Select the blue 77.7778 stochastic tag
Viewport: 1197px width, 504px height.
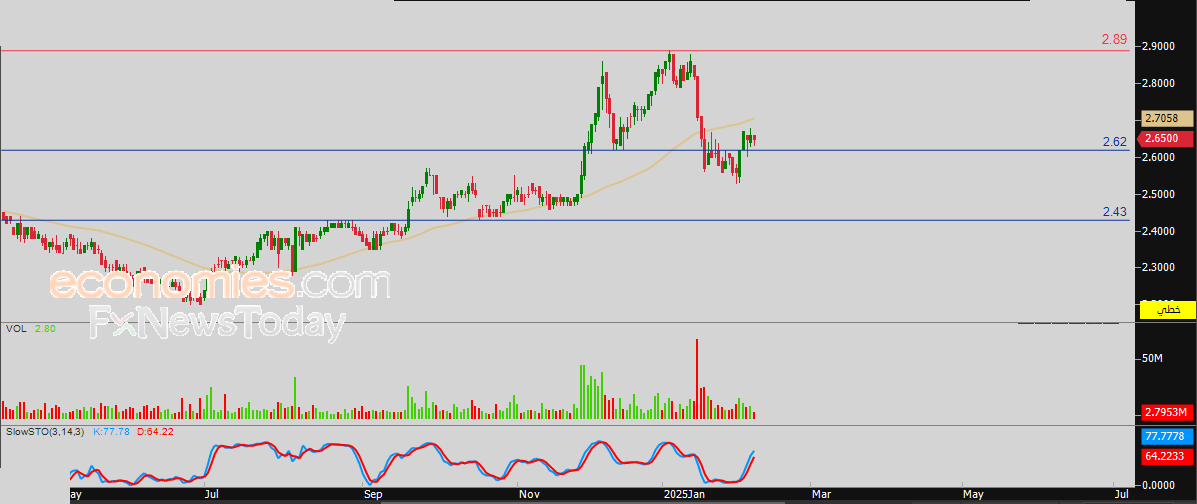[1166, 437]
